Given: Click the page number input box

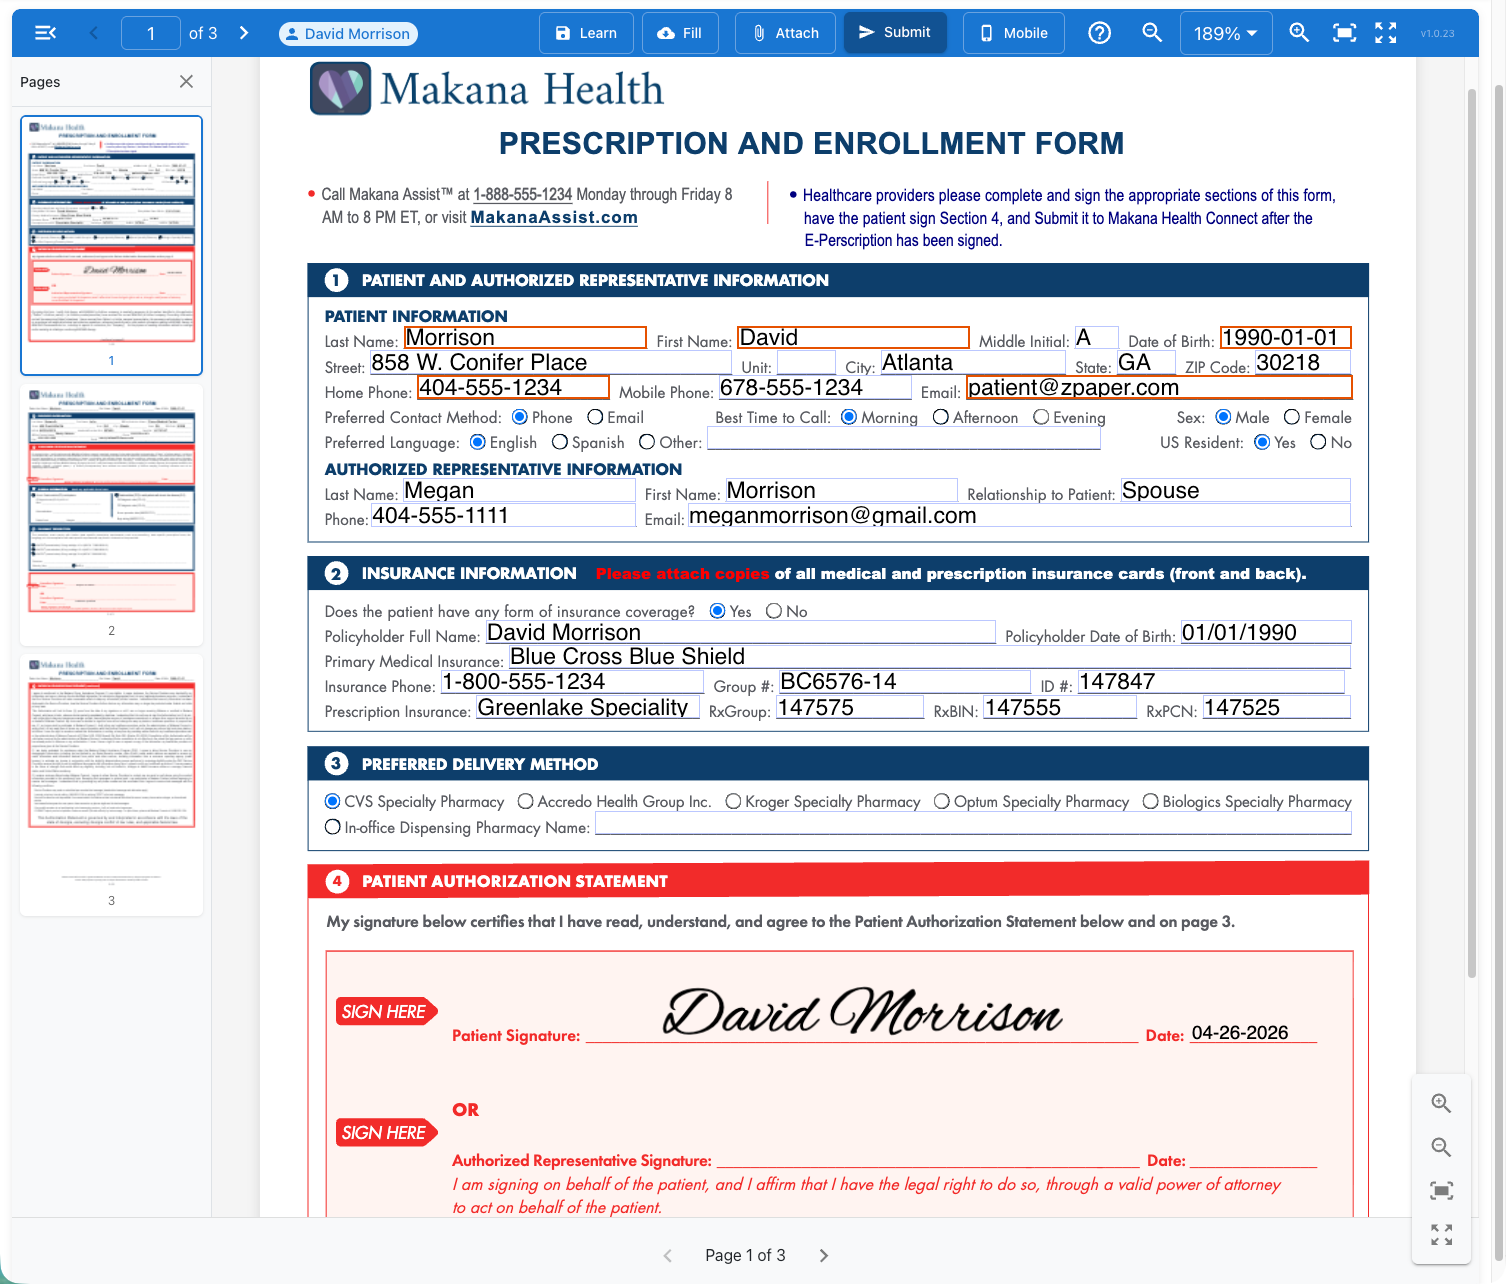Looking at the screenshot, I should pyautogui.click(x=151, y=33).
